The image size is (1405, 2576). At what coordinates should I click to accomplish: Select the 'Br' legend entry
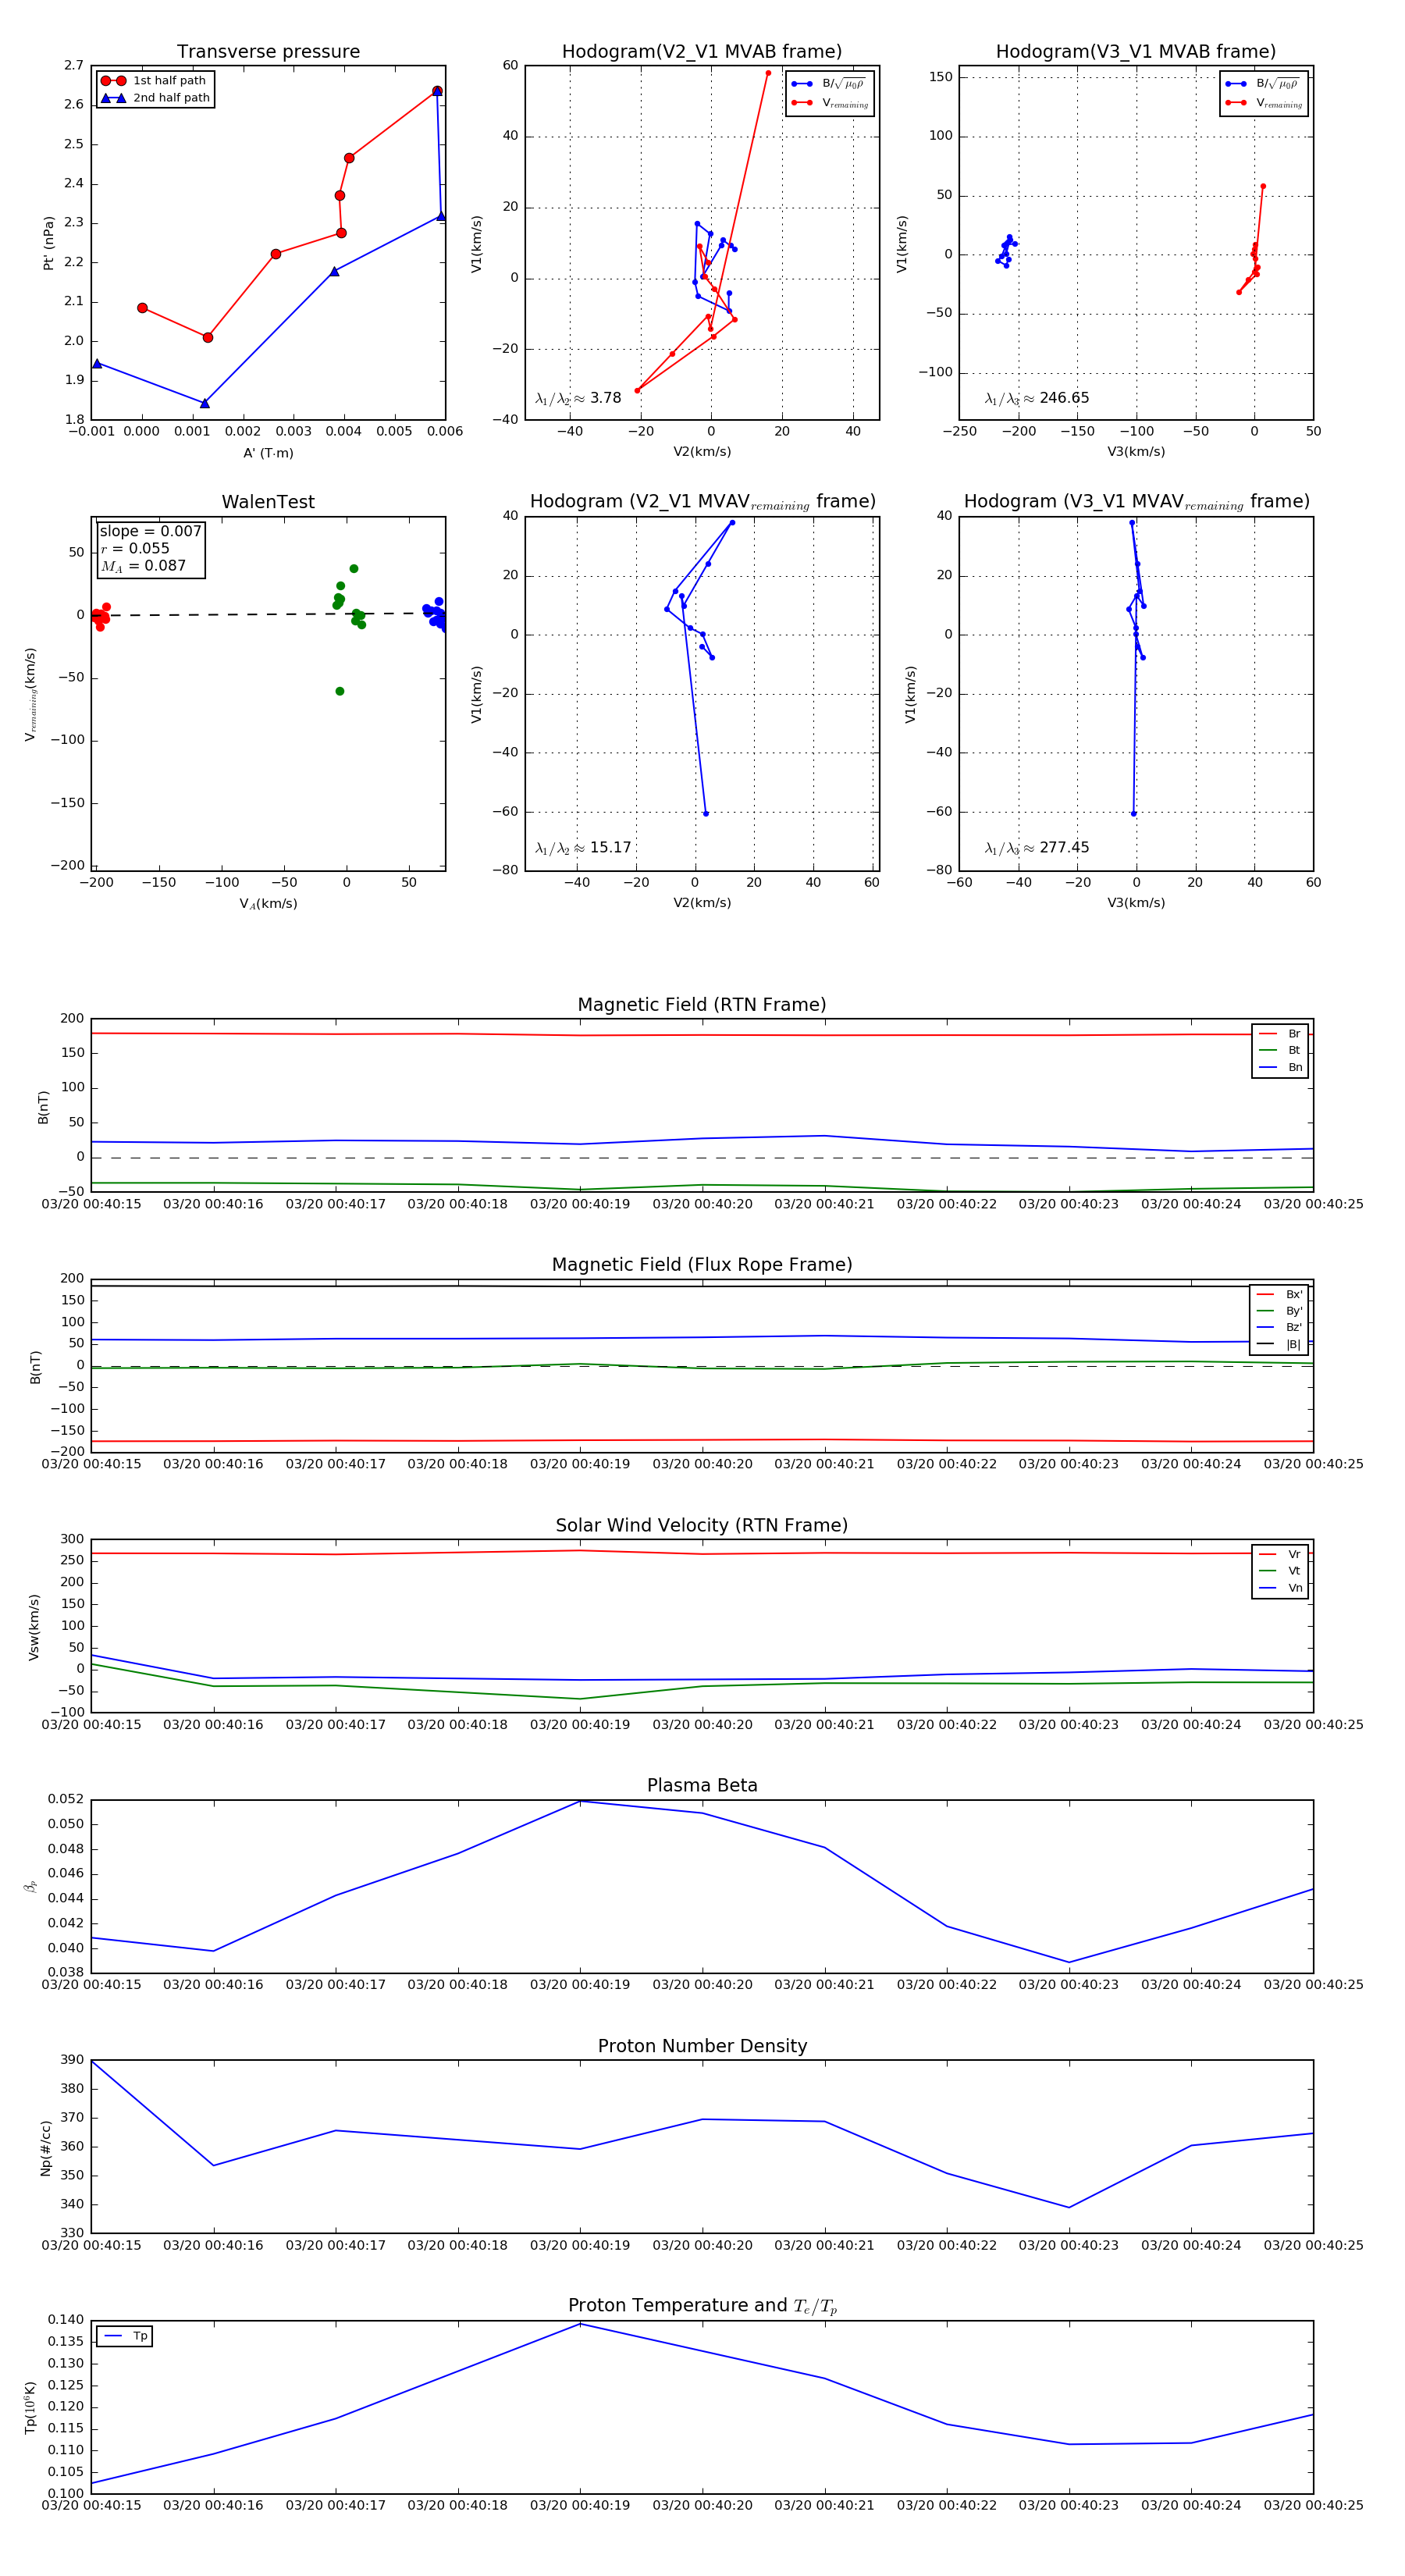click(1280, 1034)
